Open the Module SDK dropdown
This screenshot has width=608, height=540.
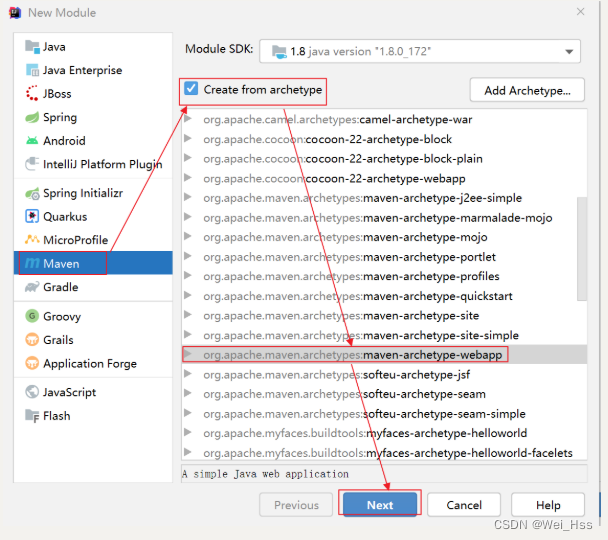tap(420, 51)
